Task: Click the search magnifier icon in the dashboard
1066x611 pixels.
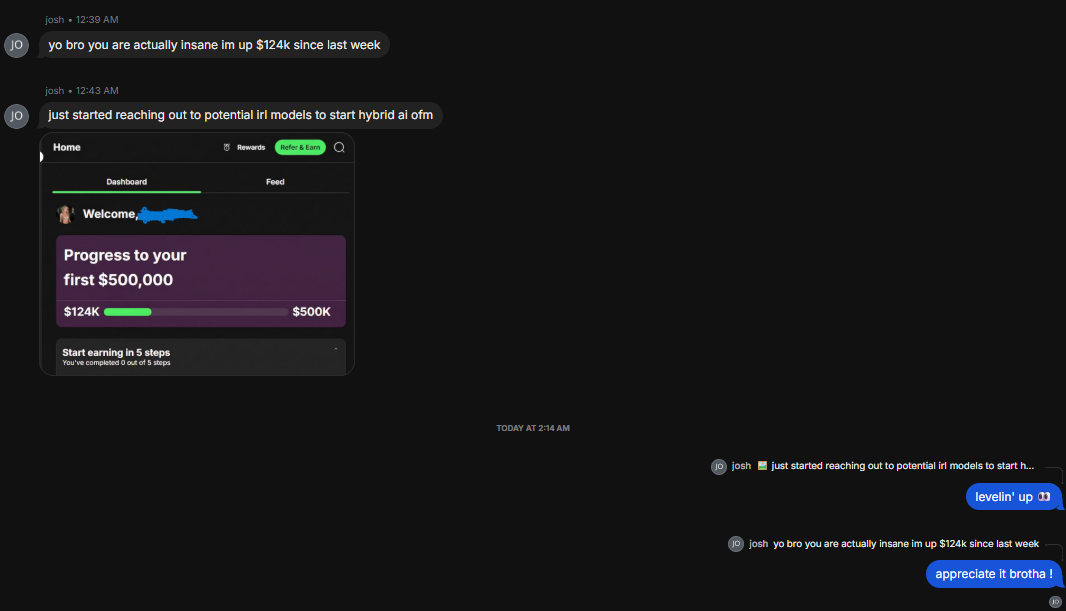Action: tap(339, 147)
